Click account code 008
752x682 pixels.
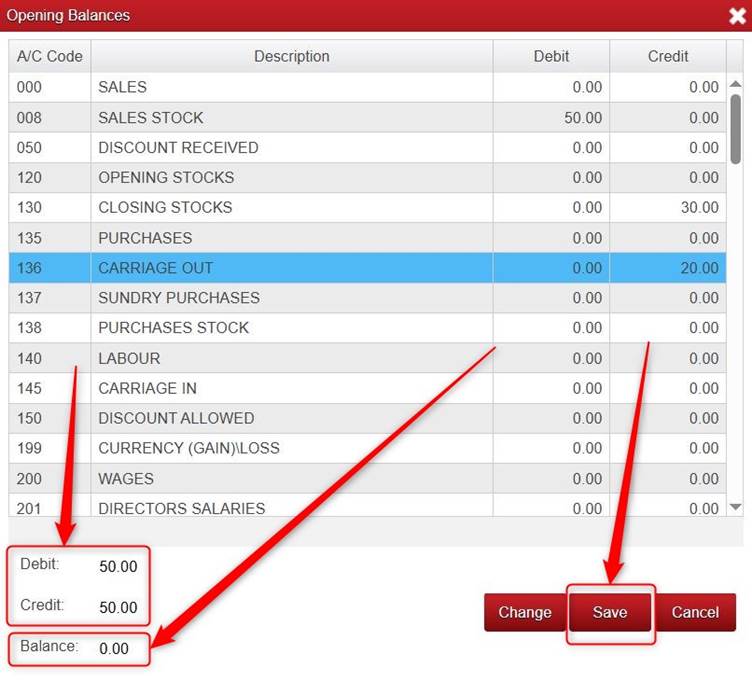(x=29, y=118)
